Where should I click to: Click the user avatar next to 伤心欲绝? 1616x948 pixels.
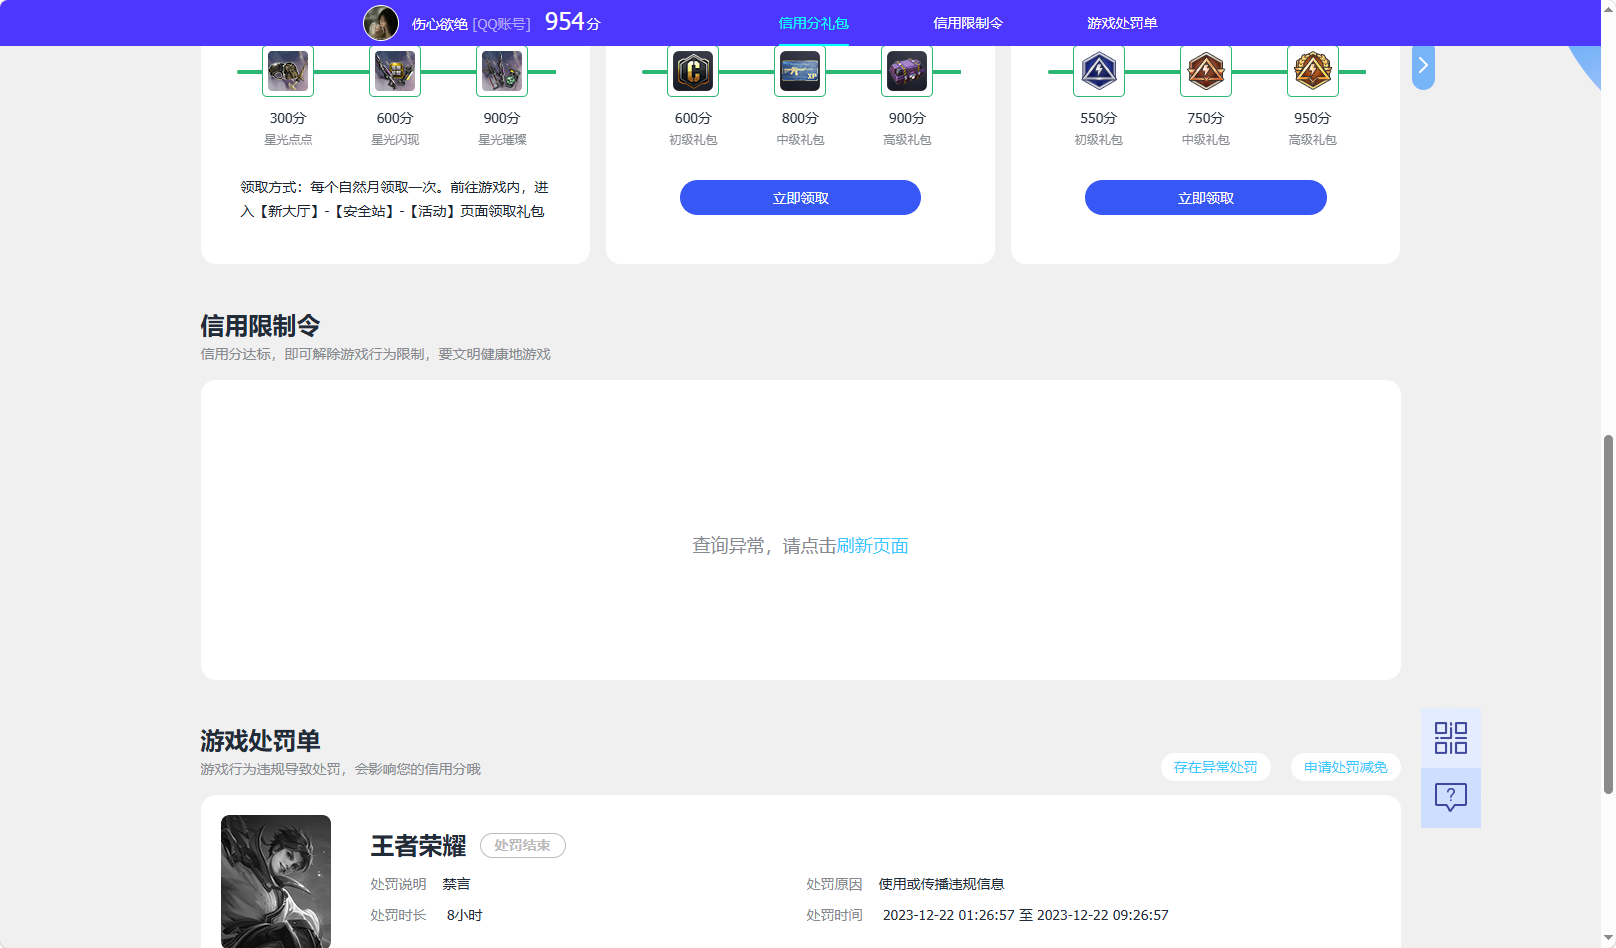[x=381, y=22]
